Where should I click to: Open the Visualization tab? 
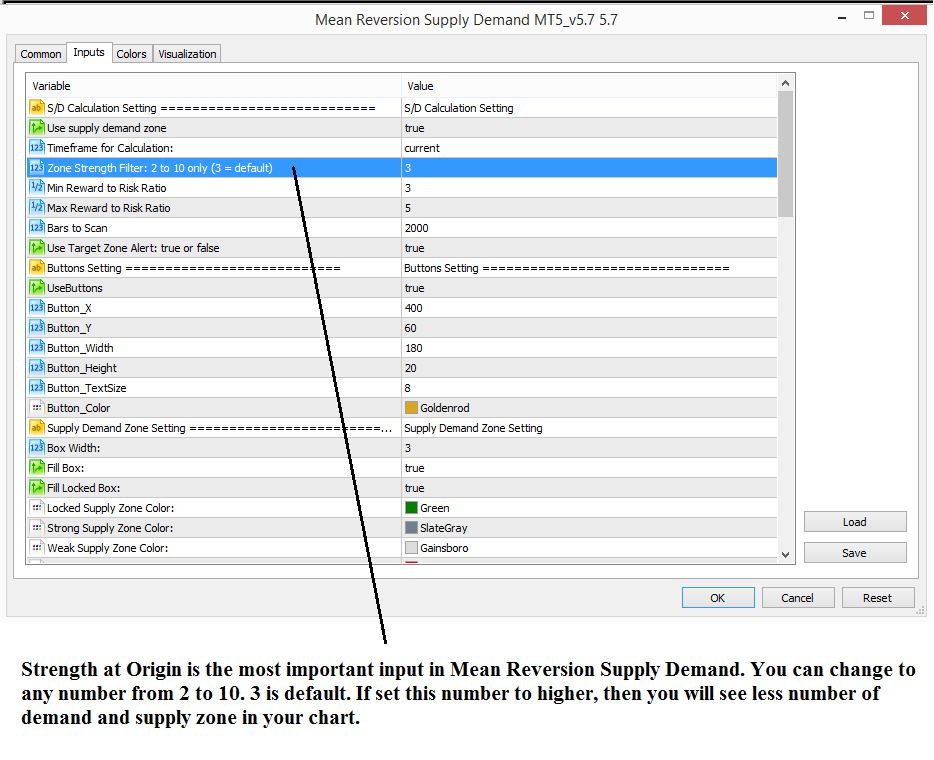tap(187, 54)
